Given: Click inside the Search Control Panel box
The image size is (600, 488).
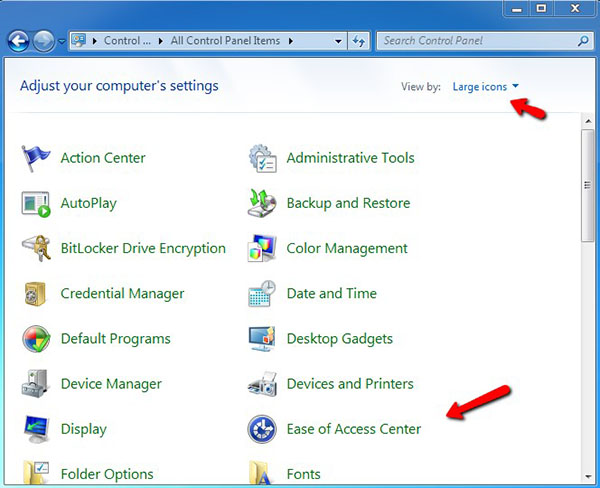Looking at the screenshot, I should (x=475, y=41).
